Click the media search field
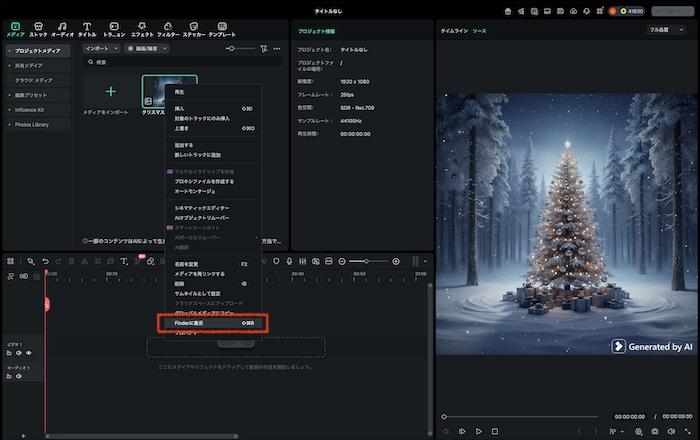Viewport: 700px width, 440px height. pyautogui.click(x=183, y=62)
